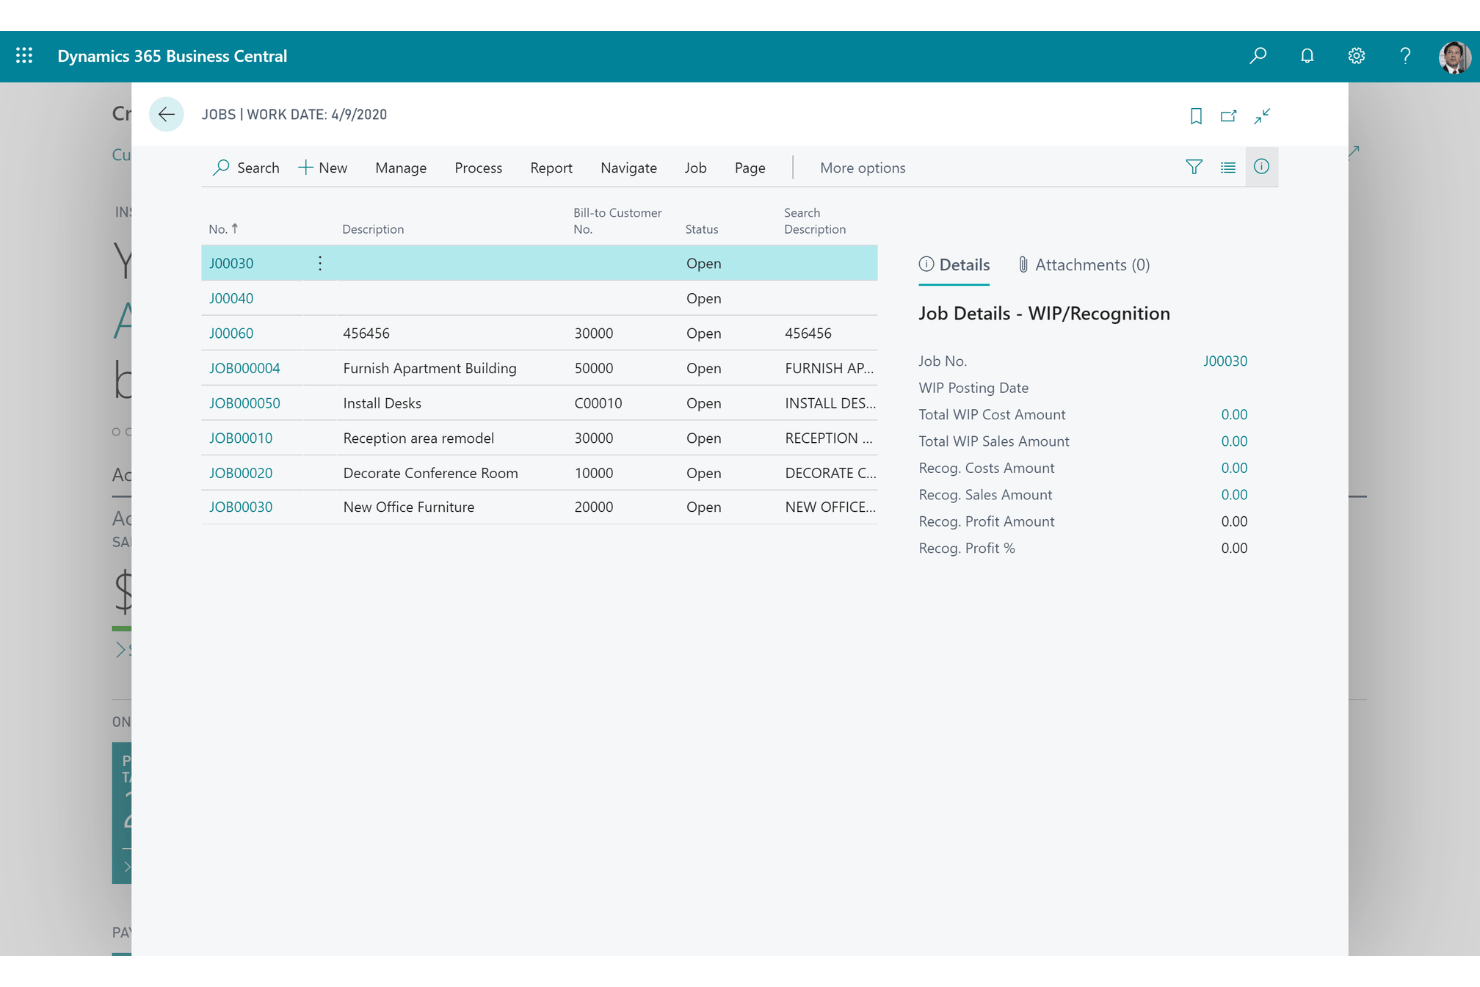This screenshot has height=987, width=1480.
Task: Bookmark this Jobs page
Action: coord(1196,116)
